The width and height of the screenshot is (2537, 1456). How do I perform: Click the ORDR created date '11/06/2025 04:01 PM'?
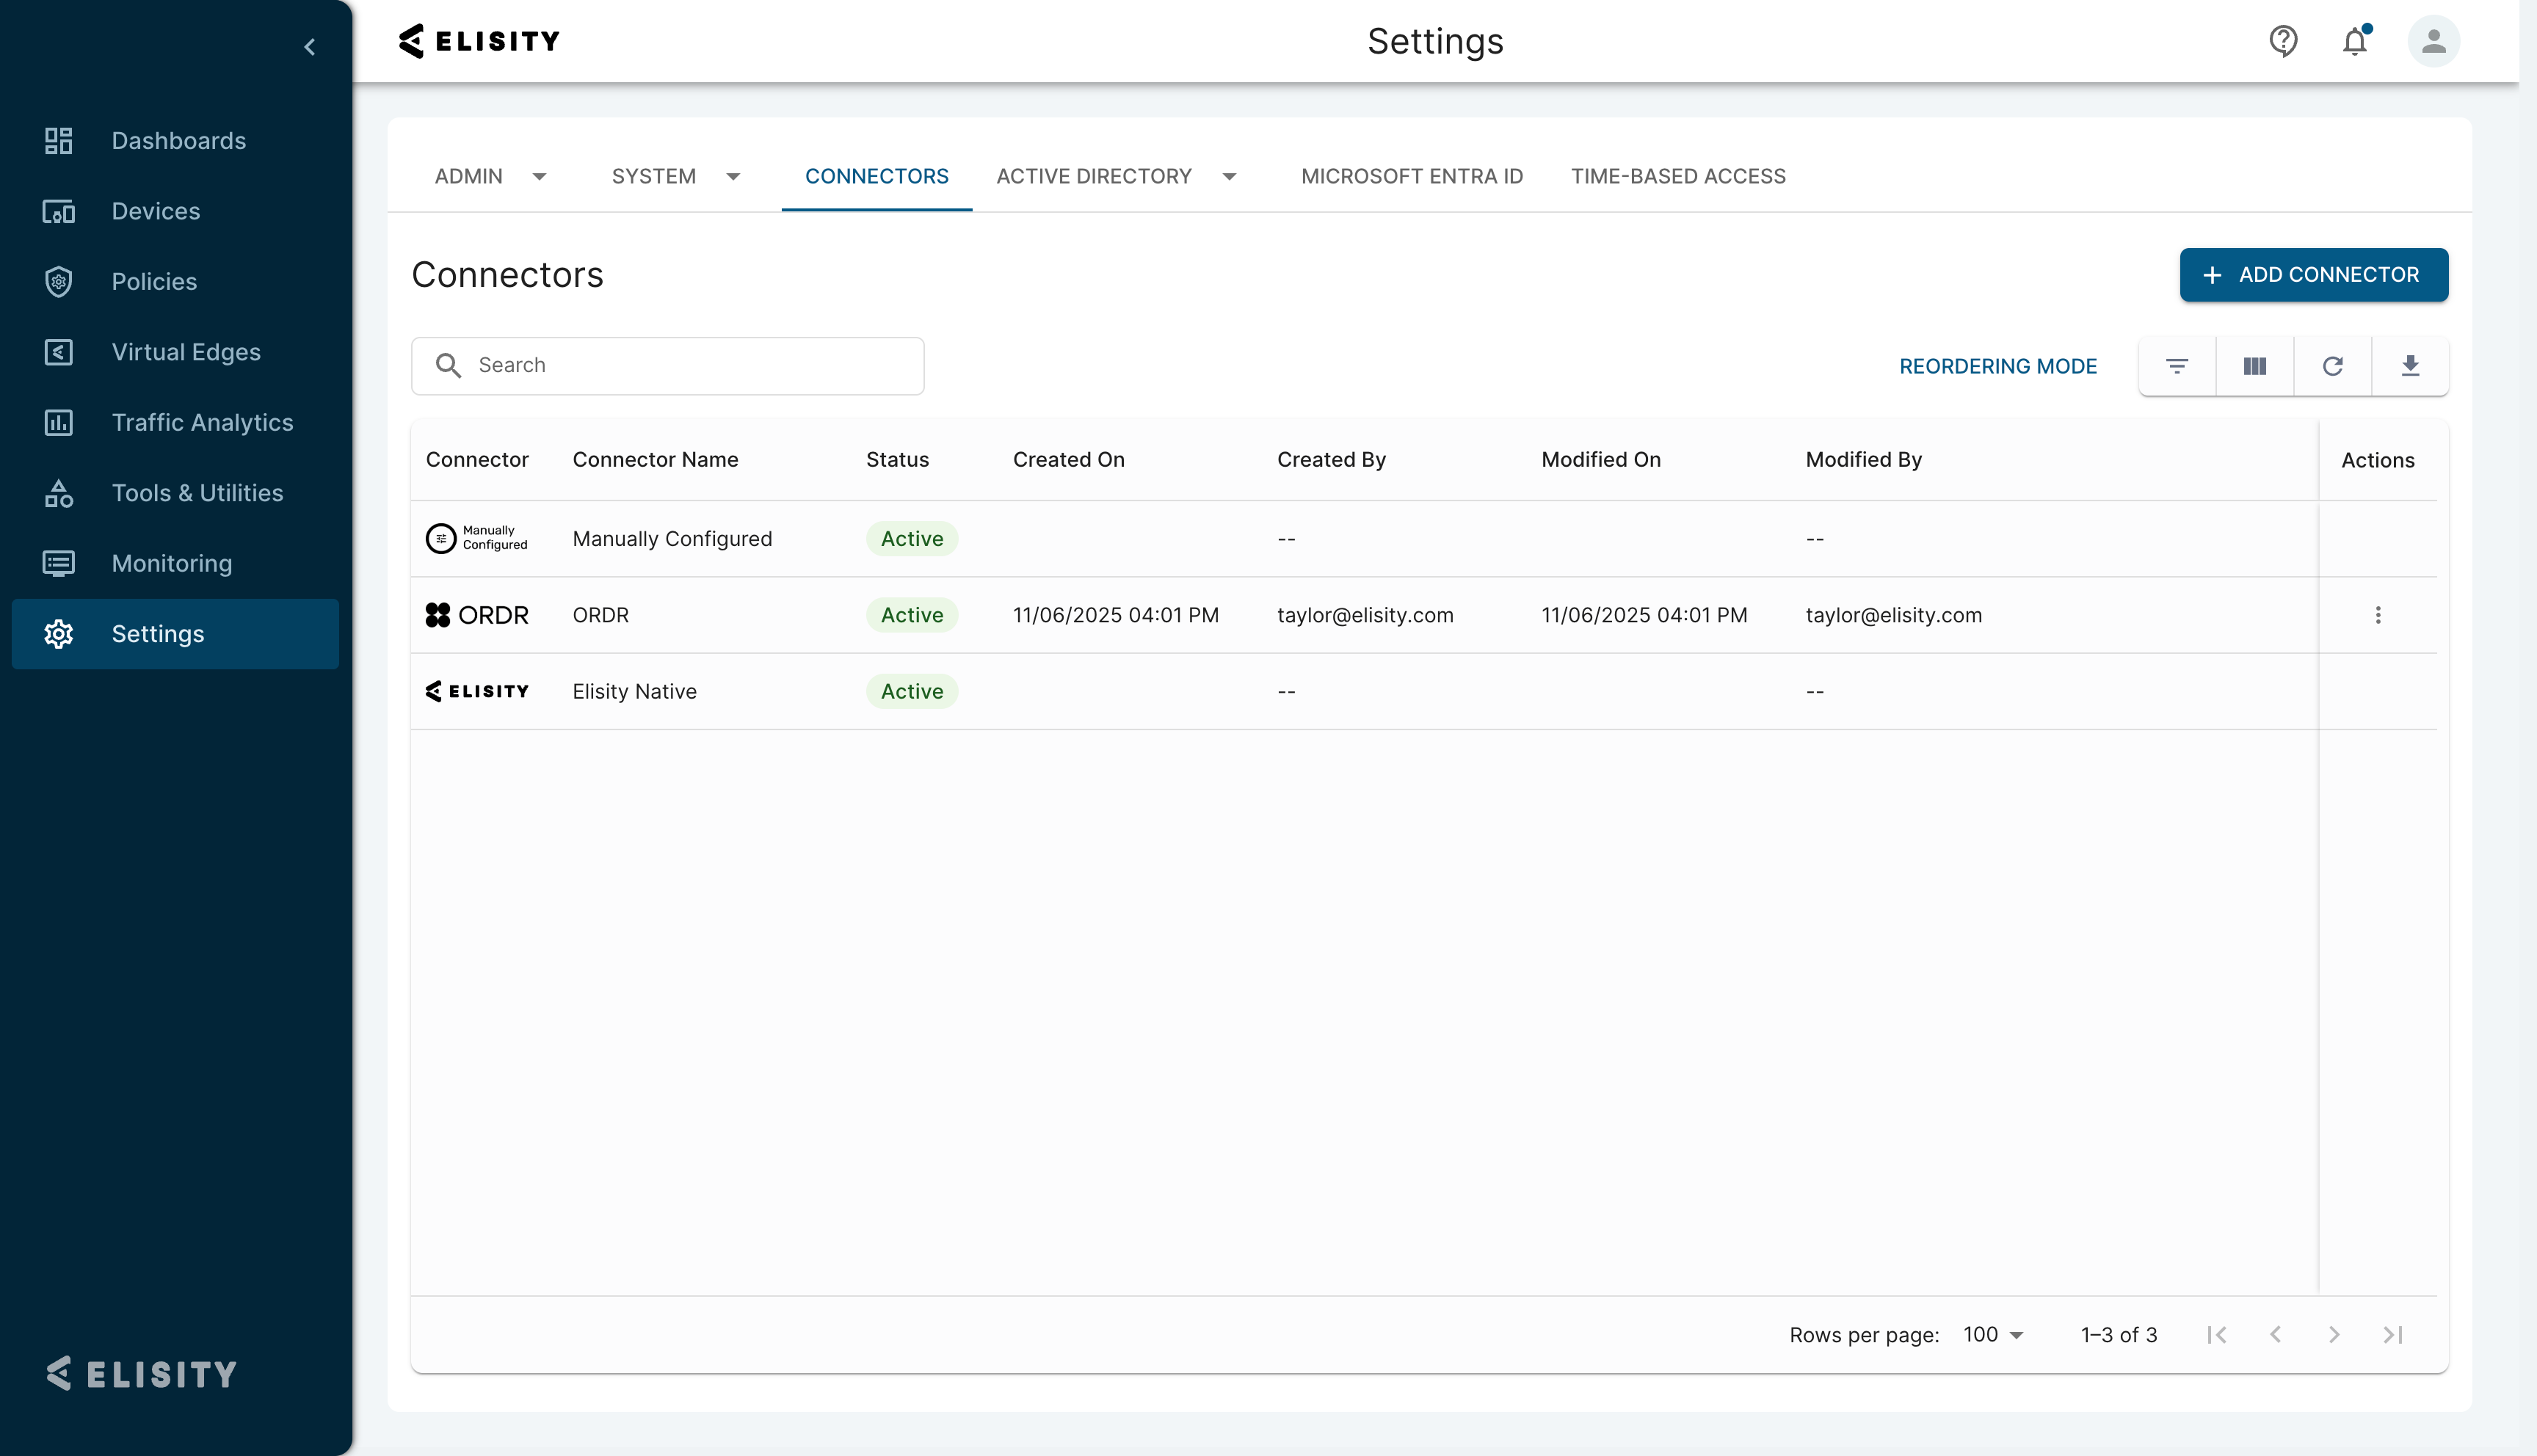pos(1115,615)
